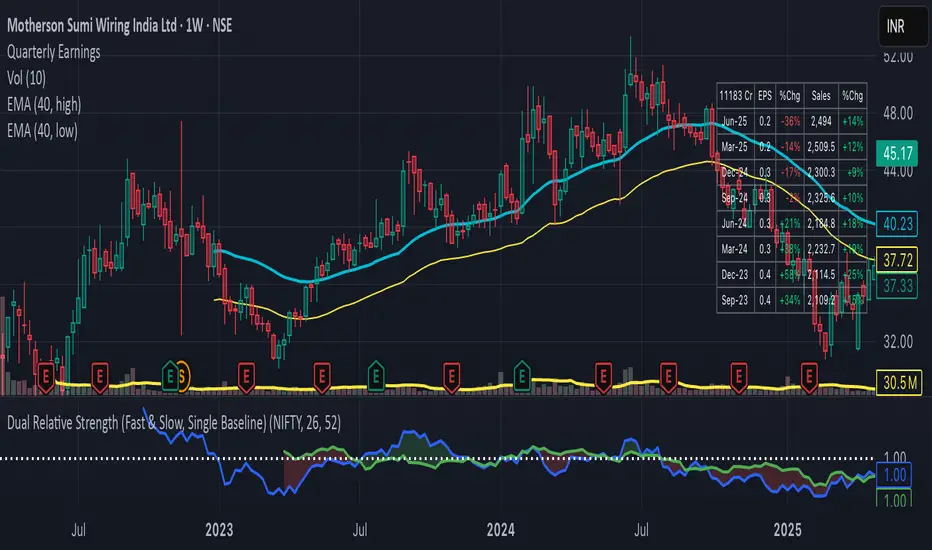Click the red E earnings marker in late 2023
This screenshot has height=550, width=932.
451,377
